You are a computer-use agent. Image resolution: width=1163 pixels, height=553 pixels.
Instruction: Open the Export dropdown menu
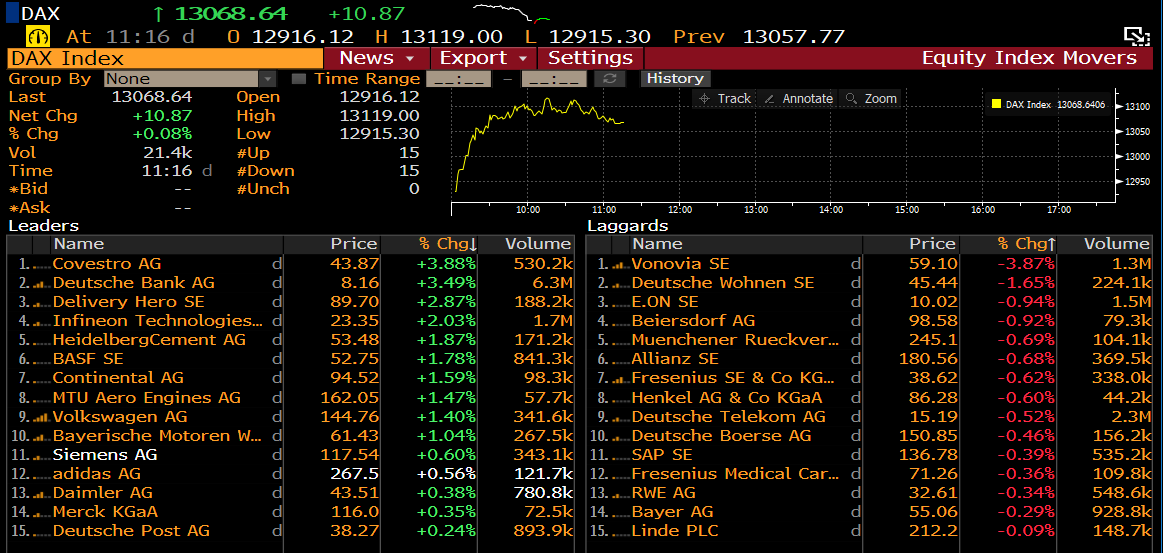(x=484, y=58)
